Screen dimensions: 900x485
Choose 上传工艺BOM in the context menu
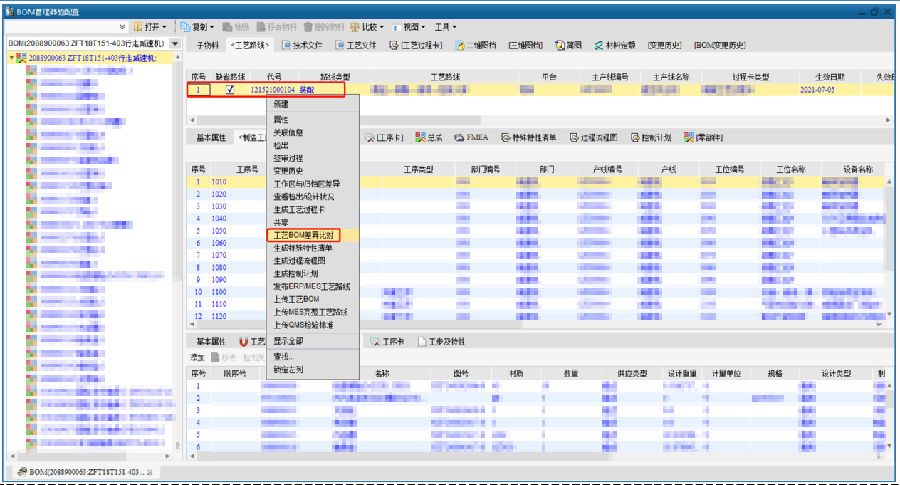point(296,298)
